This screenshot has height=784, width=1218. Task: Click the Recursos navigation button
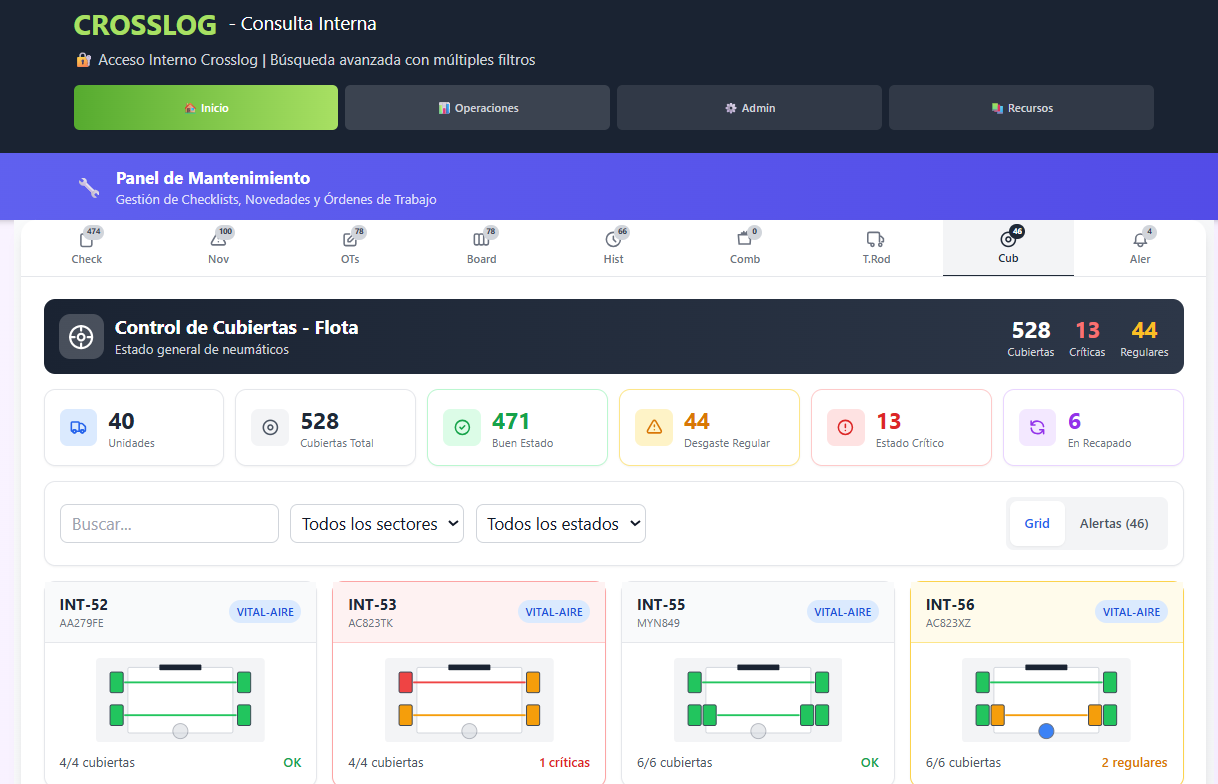pyautogui.click(x=1021, y=108)
